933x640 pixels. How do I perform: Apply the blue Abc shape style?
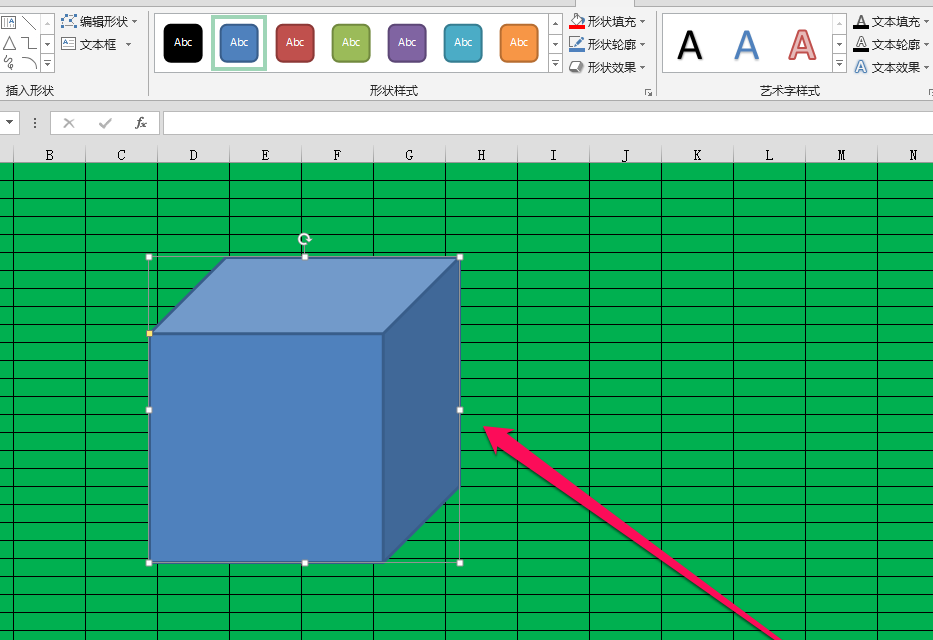pos(239,42)
